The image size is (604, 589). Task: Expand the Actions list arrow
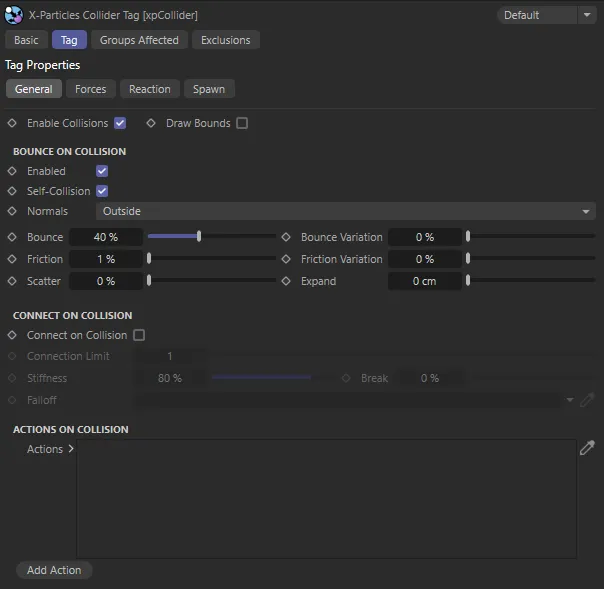tap(70, 449)
